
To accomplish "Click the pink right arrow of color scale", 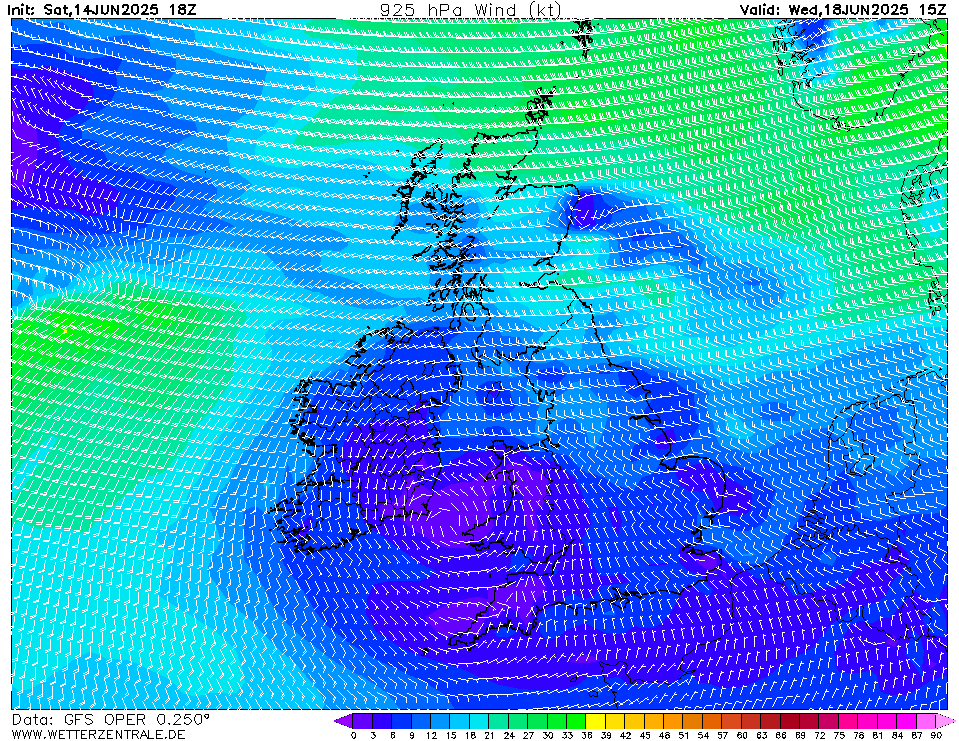I will (x=945, y=721).
